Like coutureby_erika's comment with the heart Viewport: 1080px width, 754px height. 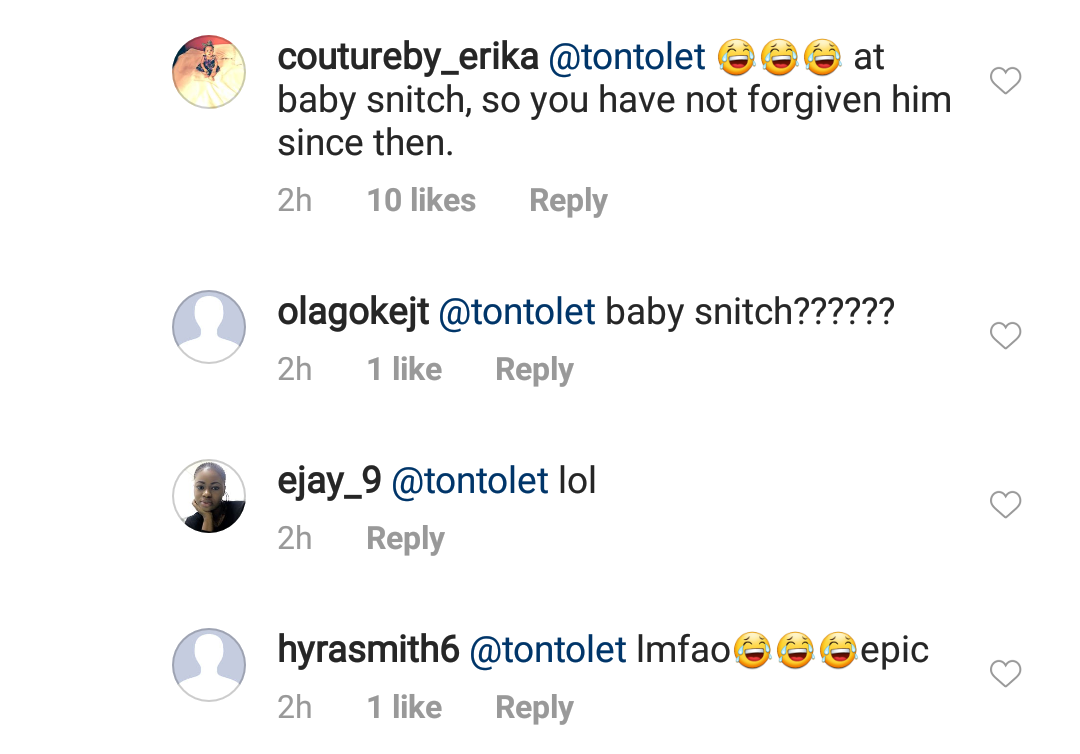1005,81
